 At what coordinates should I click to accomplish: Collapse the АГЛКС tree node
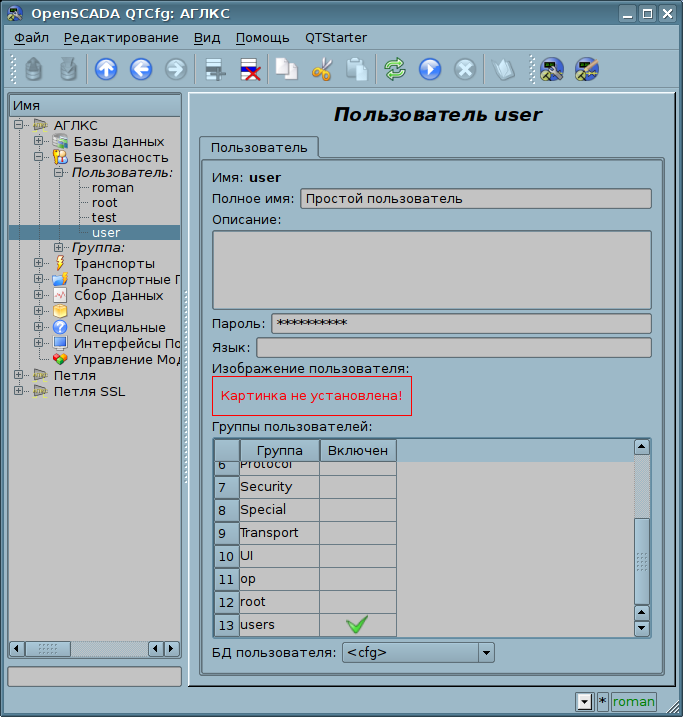tap(18, 124)
